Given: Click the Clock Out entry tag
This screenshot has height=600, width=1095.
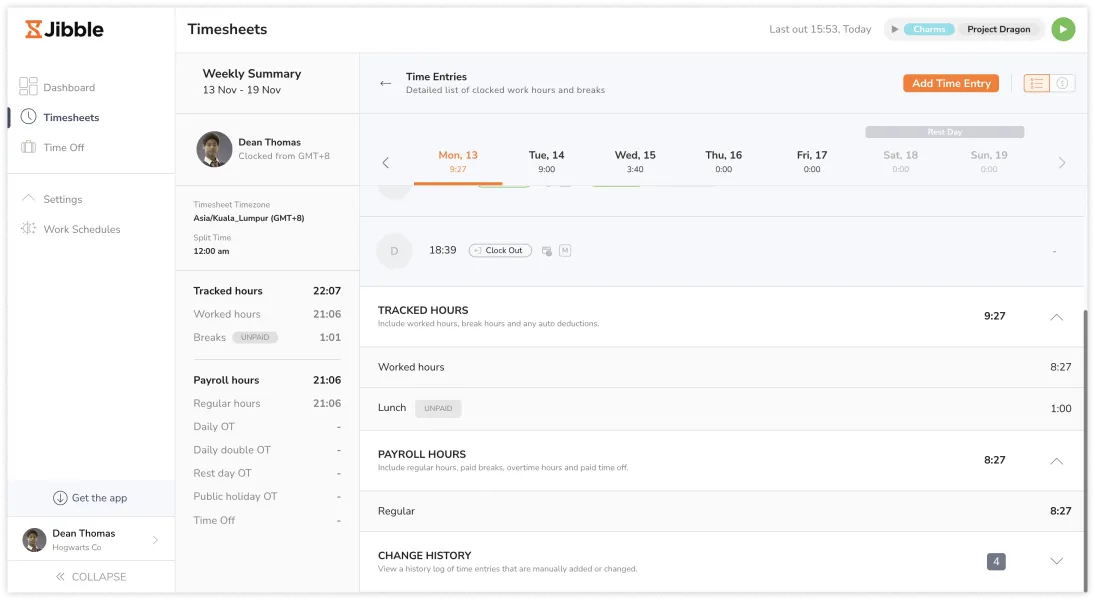Looking at the screenshot, I should tap(500, 250).
